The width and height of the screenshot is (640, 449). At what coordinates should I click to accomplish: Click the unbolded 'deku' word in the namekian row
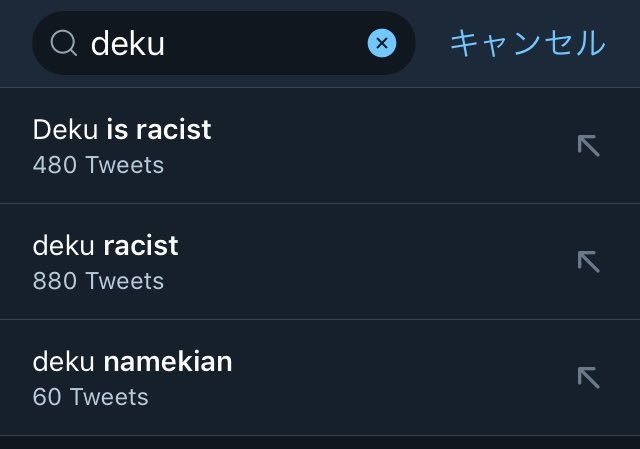click(x=64, y=362)
